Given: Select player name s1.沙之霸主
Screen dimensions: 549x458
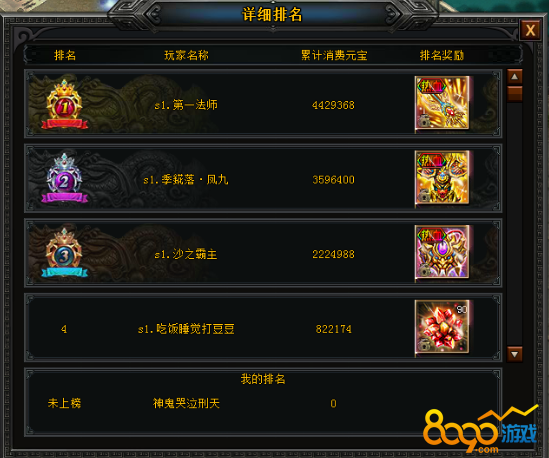Looking at the screenshot, I should pyautogui.click(x=186, y=254).
